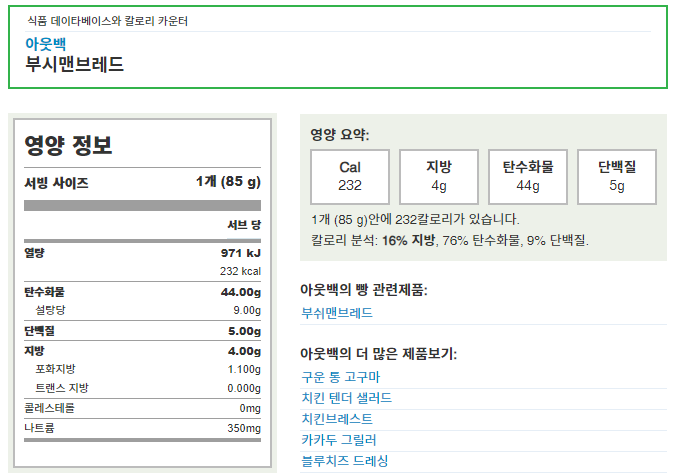Click the 나트륨 row label
The width and height of the screenshot is (677, 473).
39,428
